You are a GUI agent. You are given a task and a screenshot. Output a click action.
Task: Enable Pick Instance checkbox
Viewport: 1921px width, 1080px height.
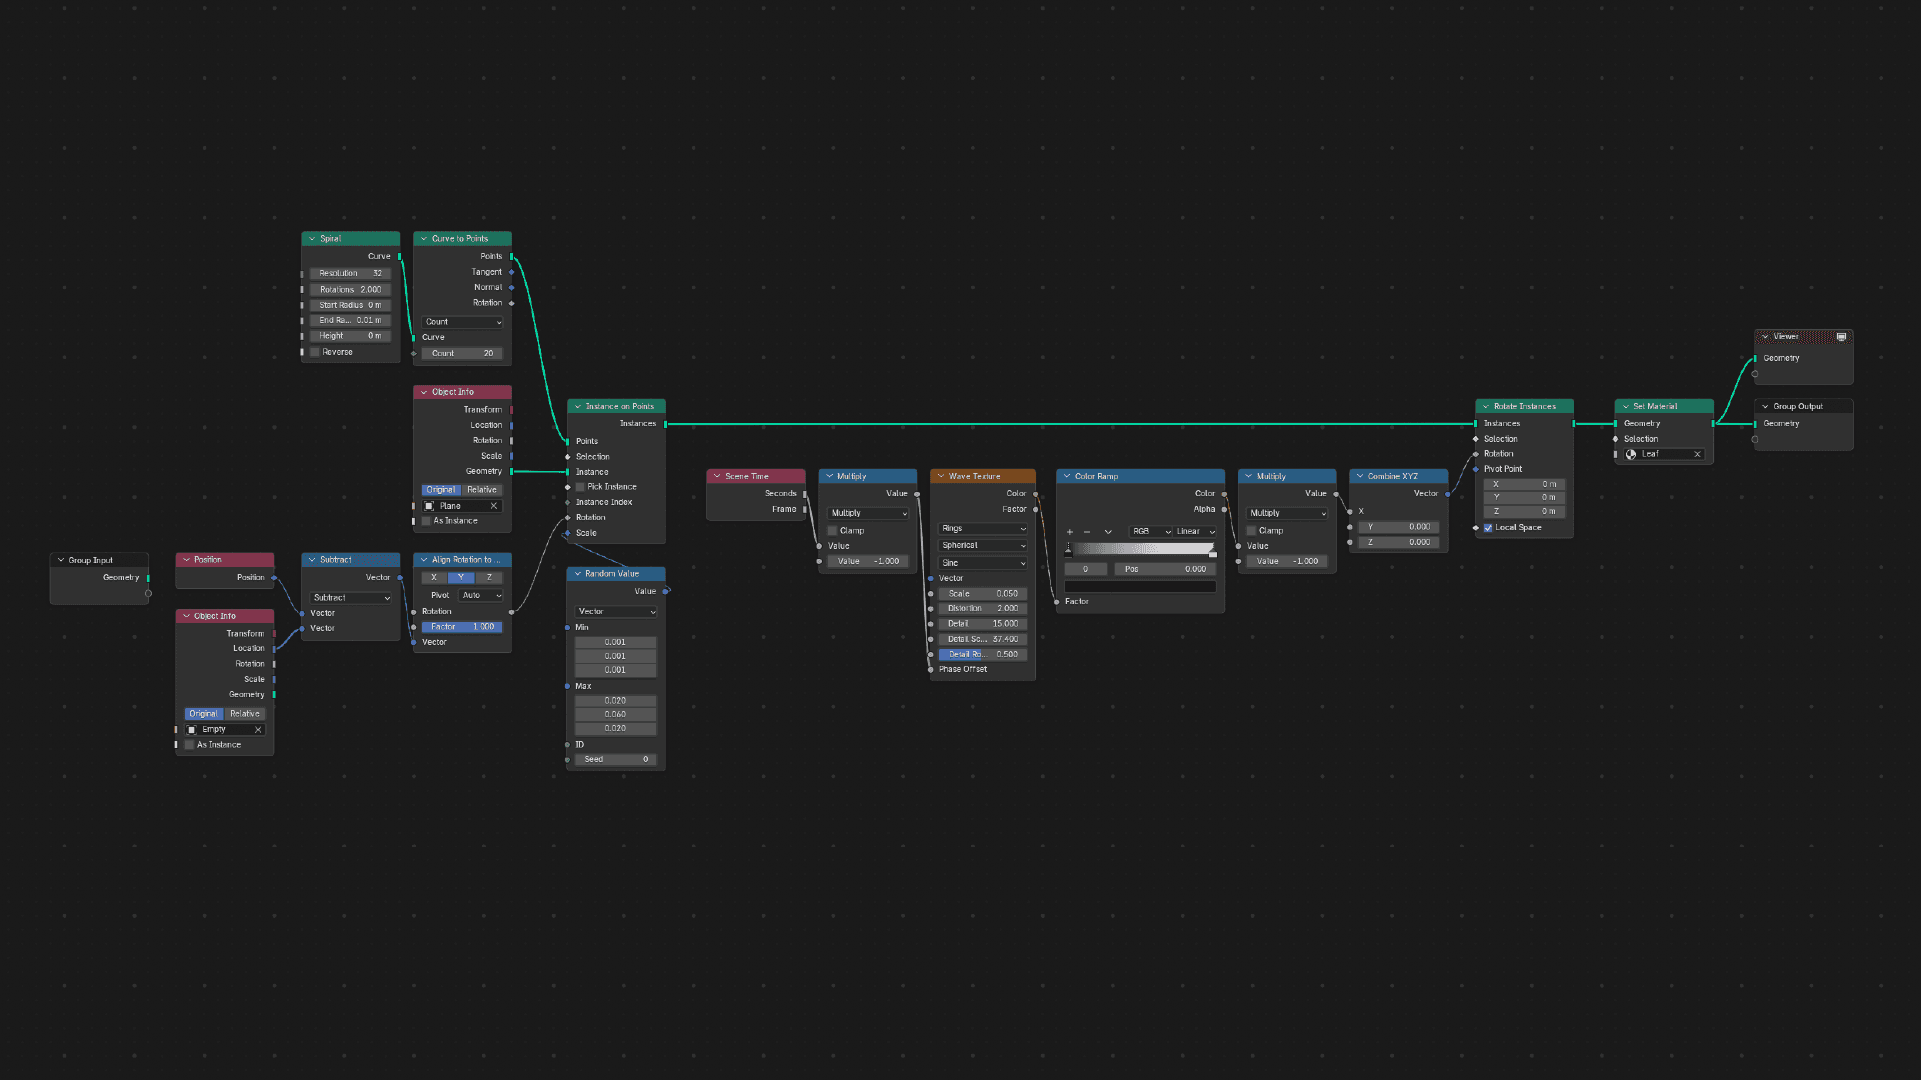(x=580, y=487)
